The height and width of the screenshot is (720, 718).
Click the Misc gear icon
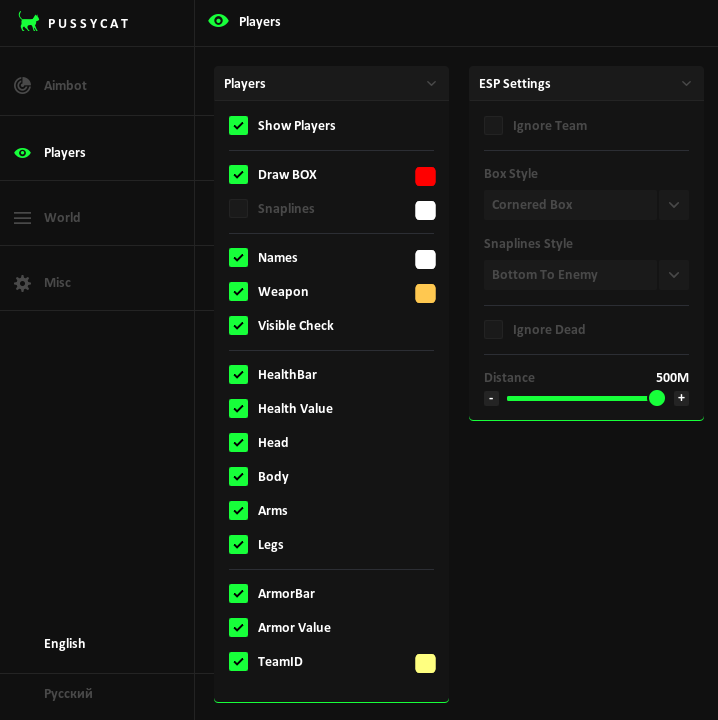pyautogui.click(x=22, y=283)
